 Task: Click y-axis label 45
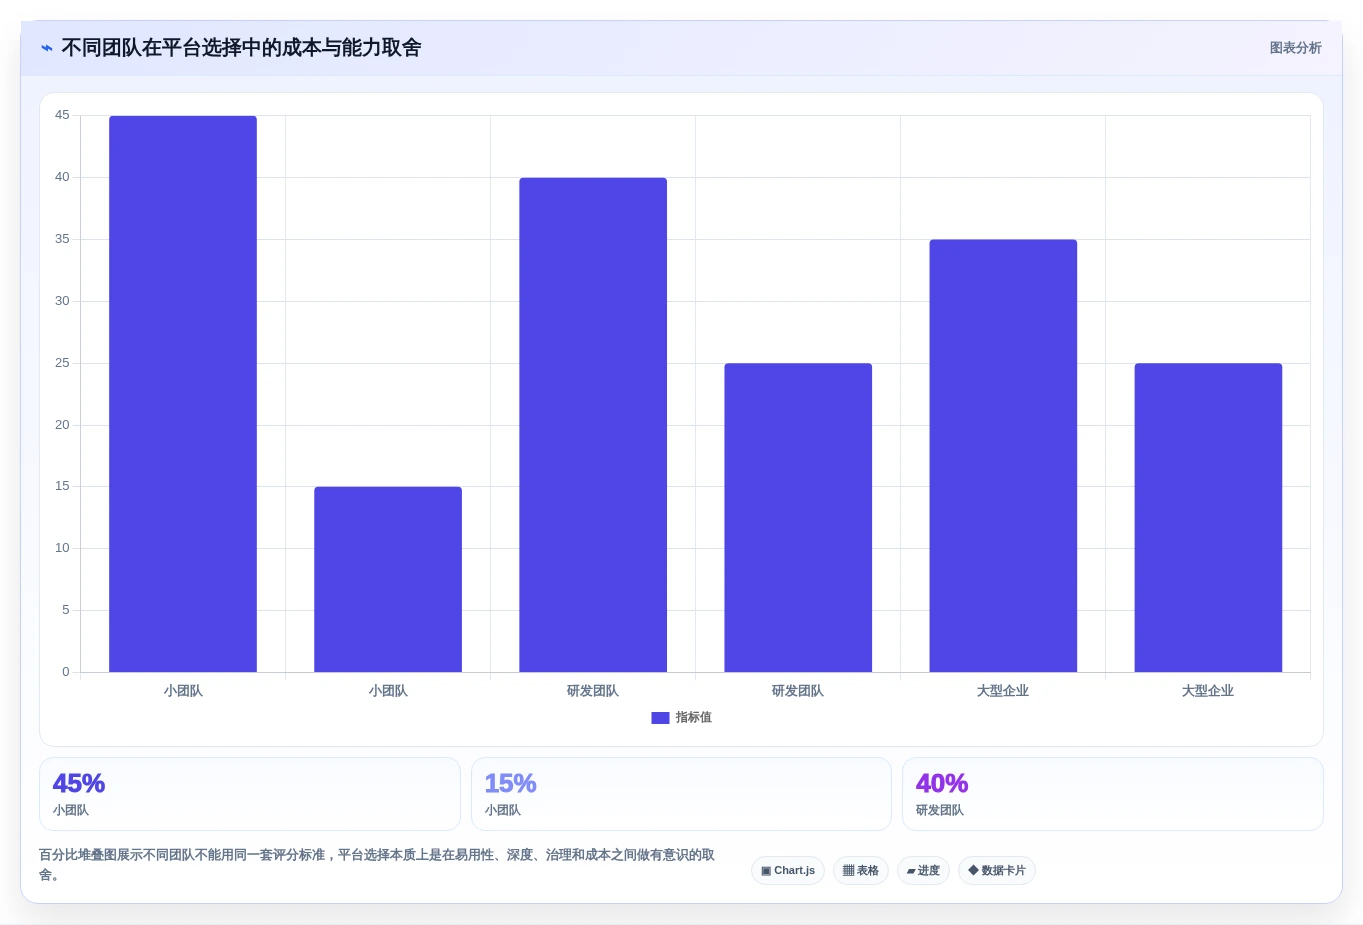pyautogui.click(x=62, y=115)
